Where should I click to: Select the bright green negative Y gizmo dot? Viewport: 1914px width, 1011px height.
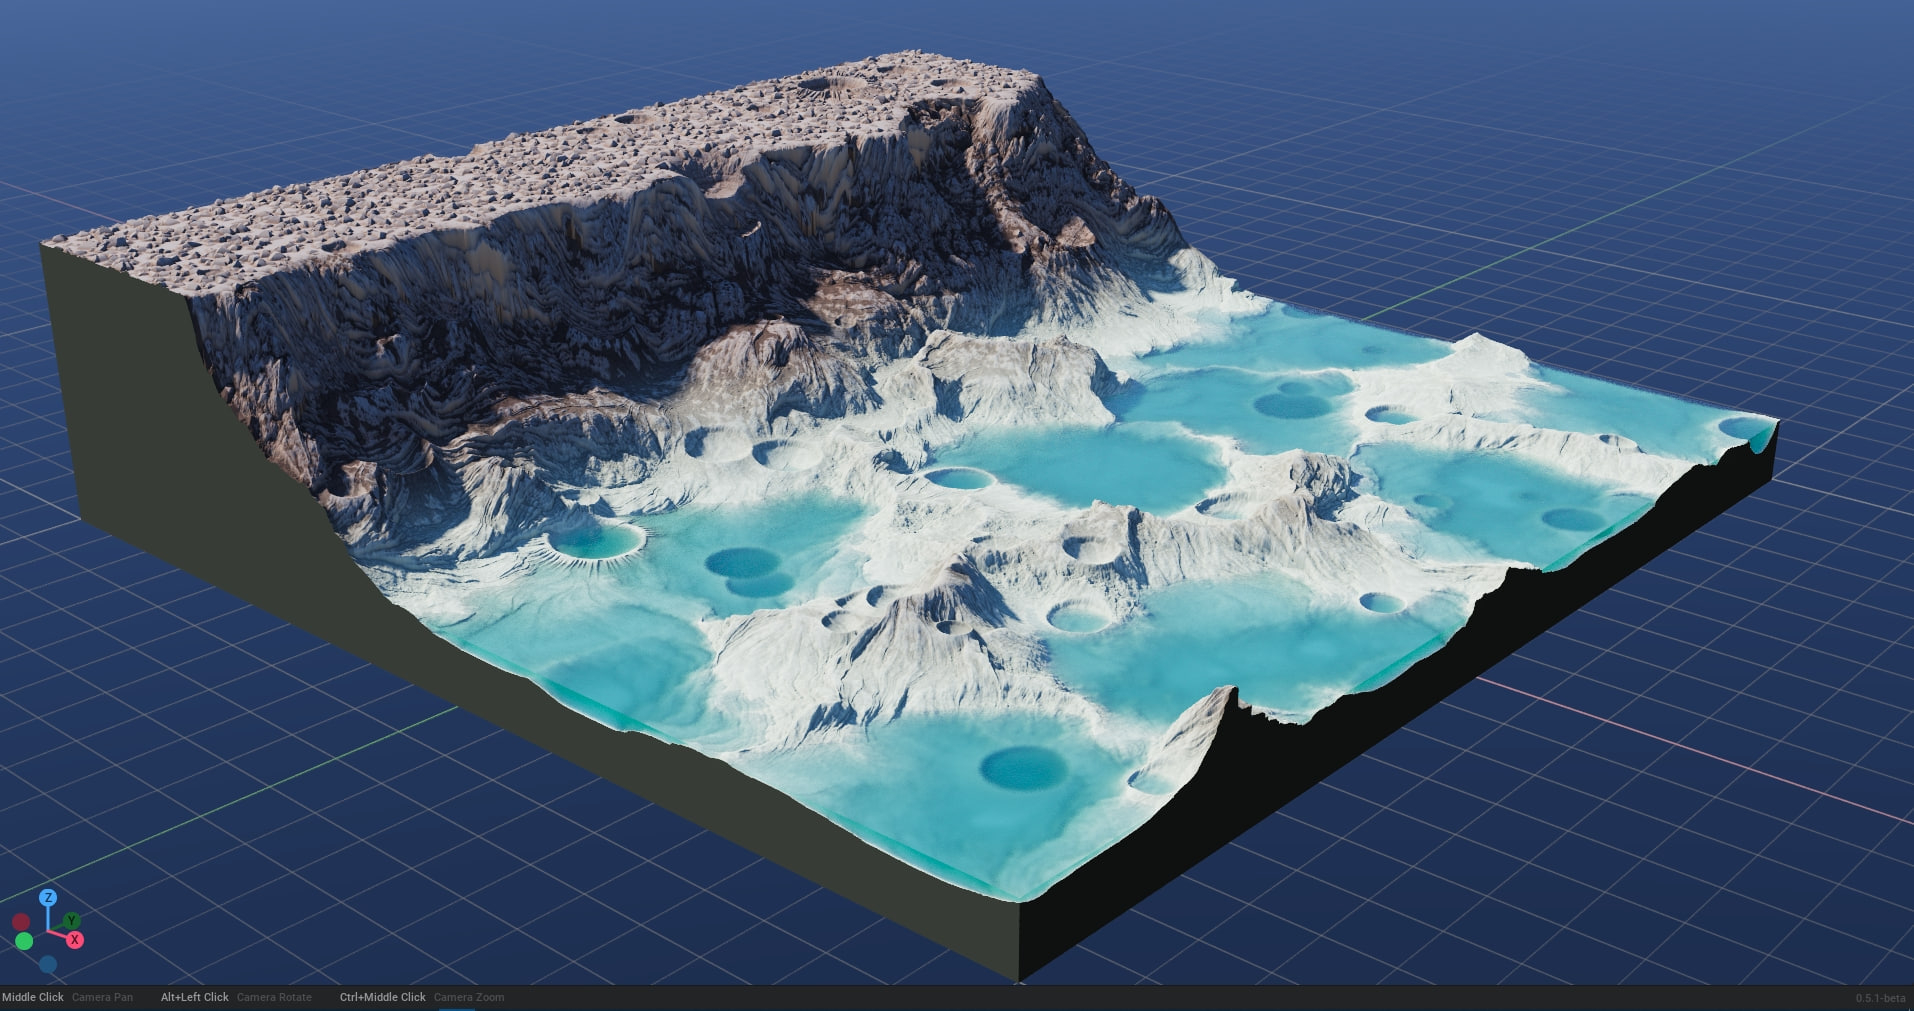point(24,941)
